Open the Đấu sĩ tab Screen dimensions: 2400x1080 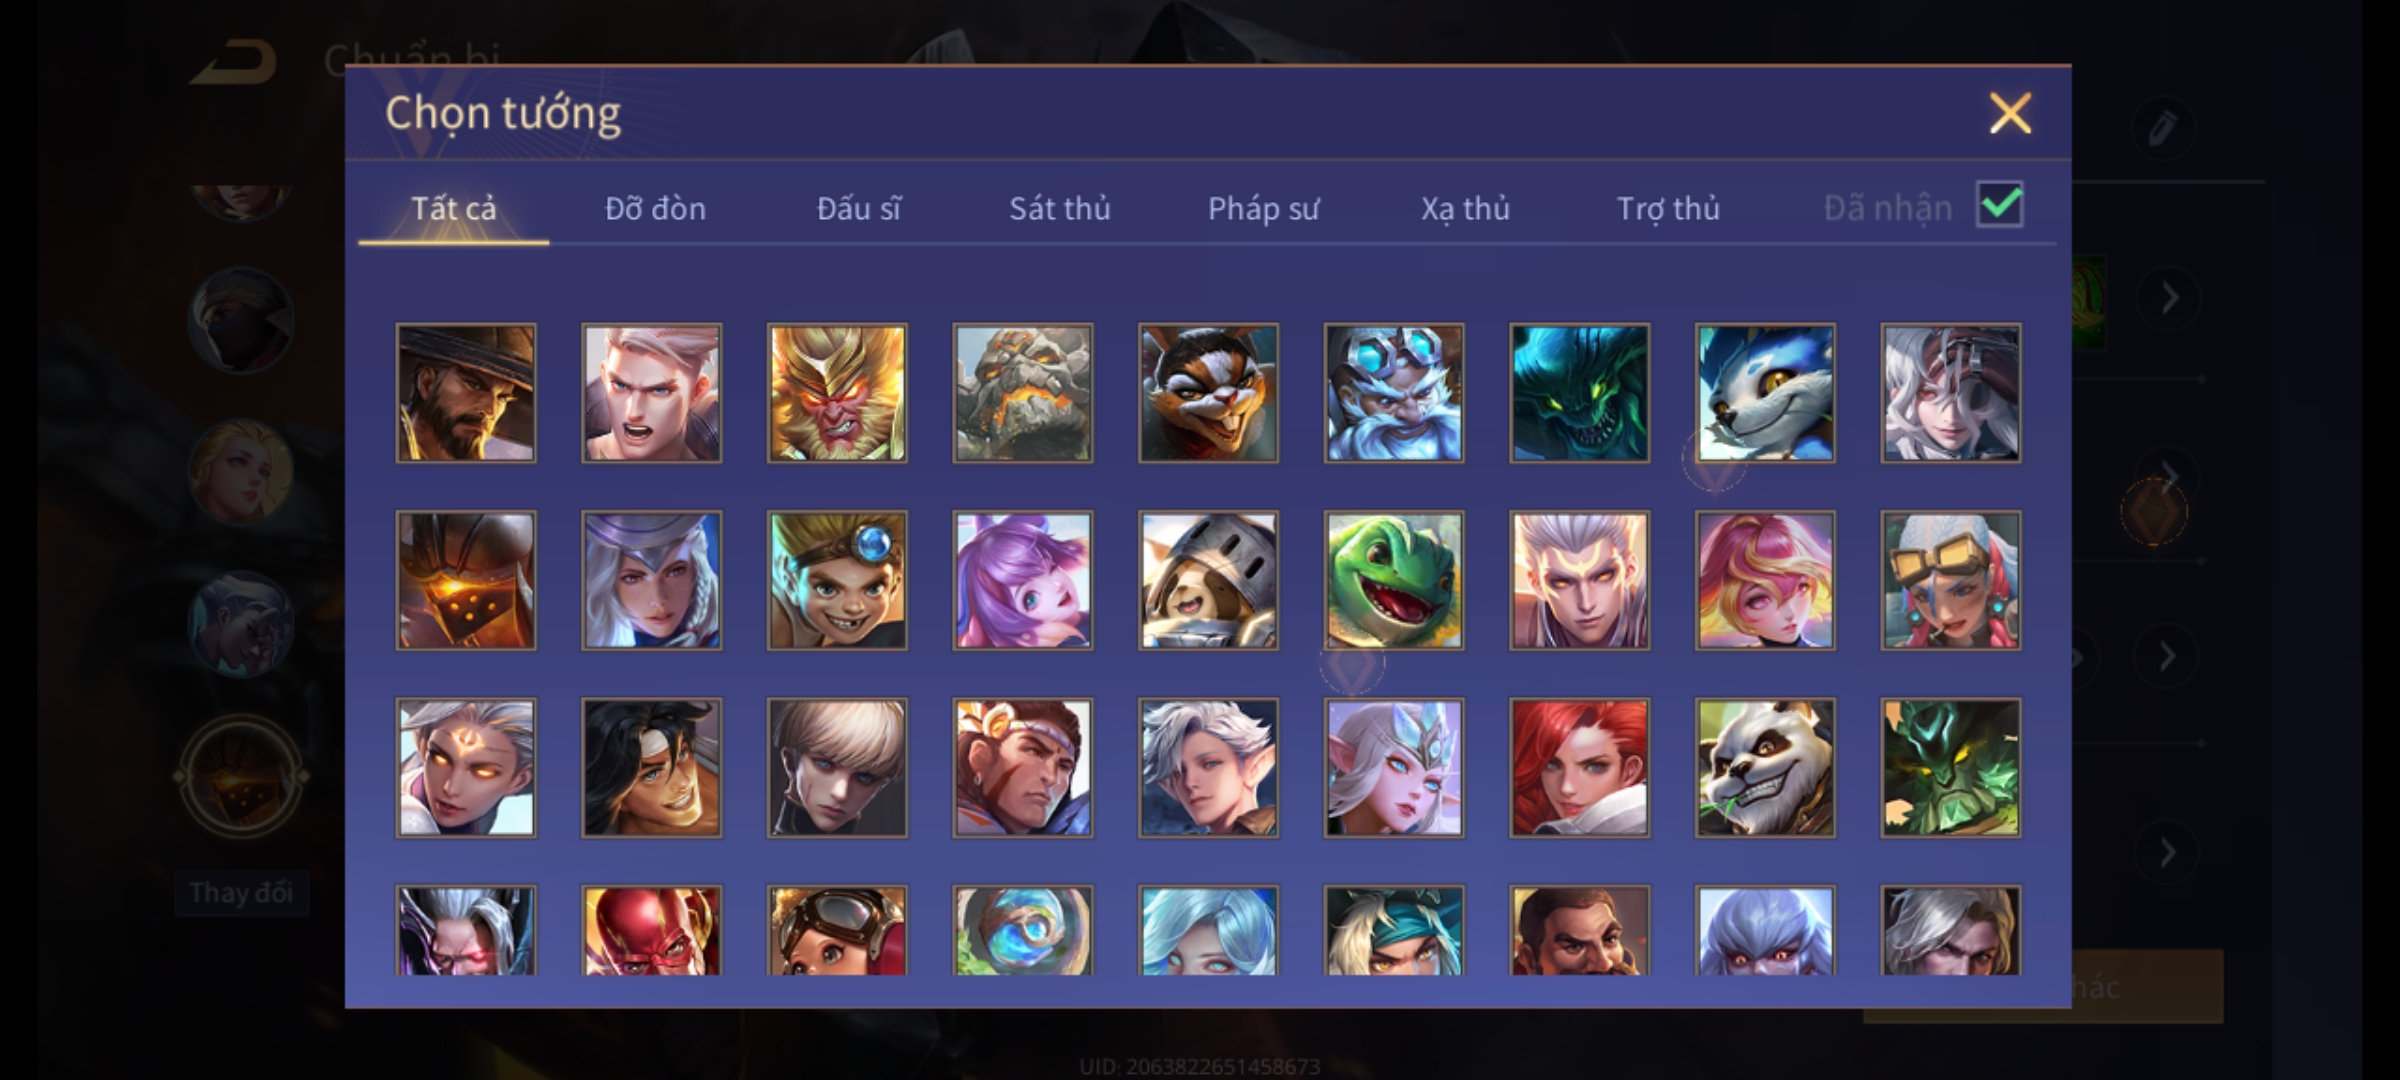[x=858, y=208]
